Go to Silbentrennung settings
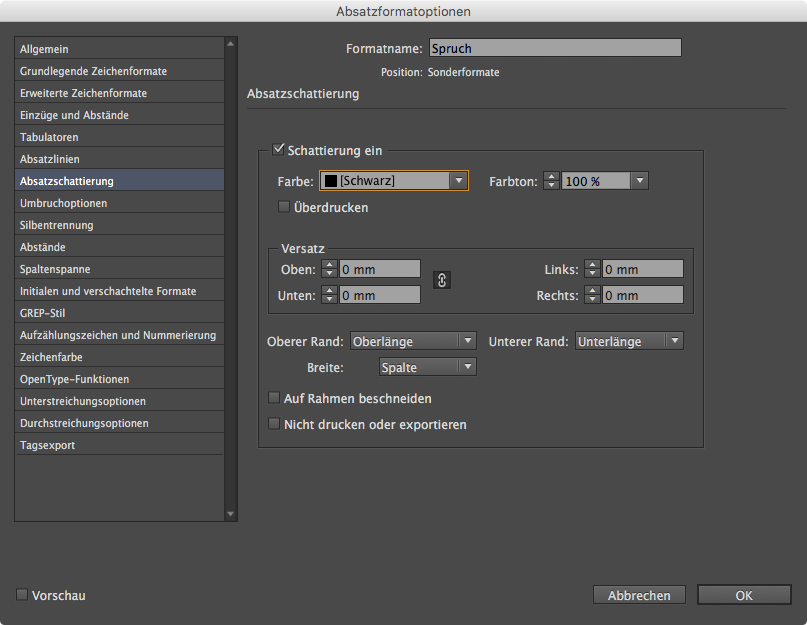 coord(119,225)
